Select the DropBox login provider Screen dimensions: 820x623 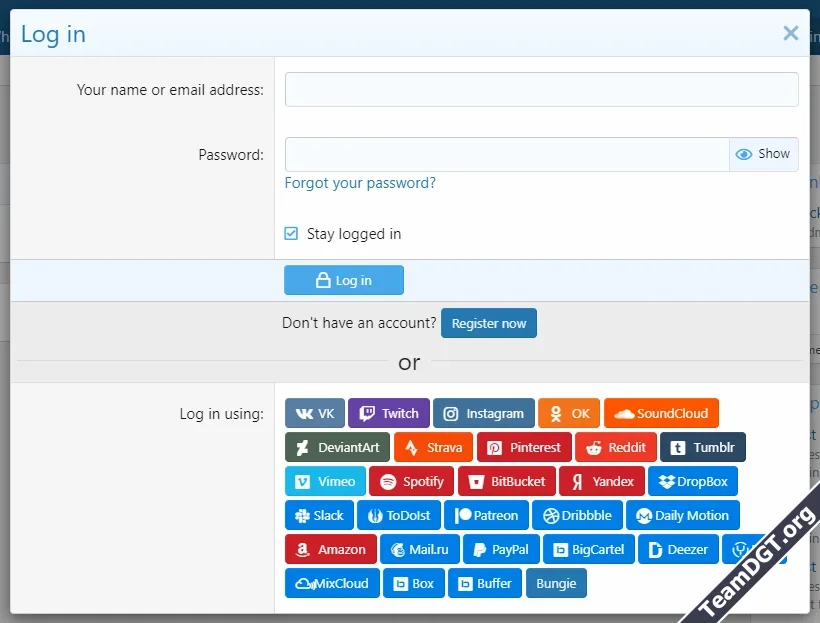tap(693, 481)
